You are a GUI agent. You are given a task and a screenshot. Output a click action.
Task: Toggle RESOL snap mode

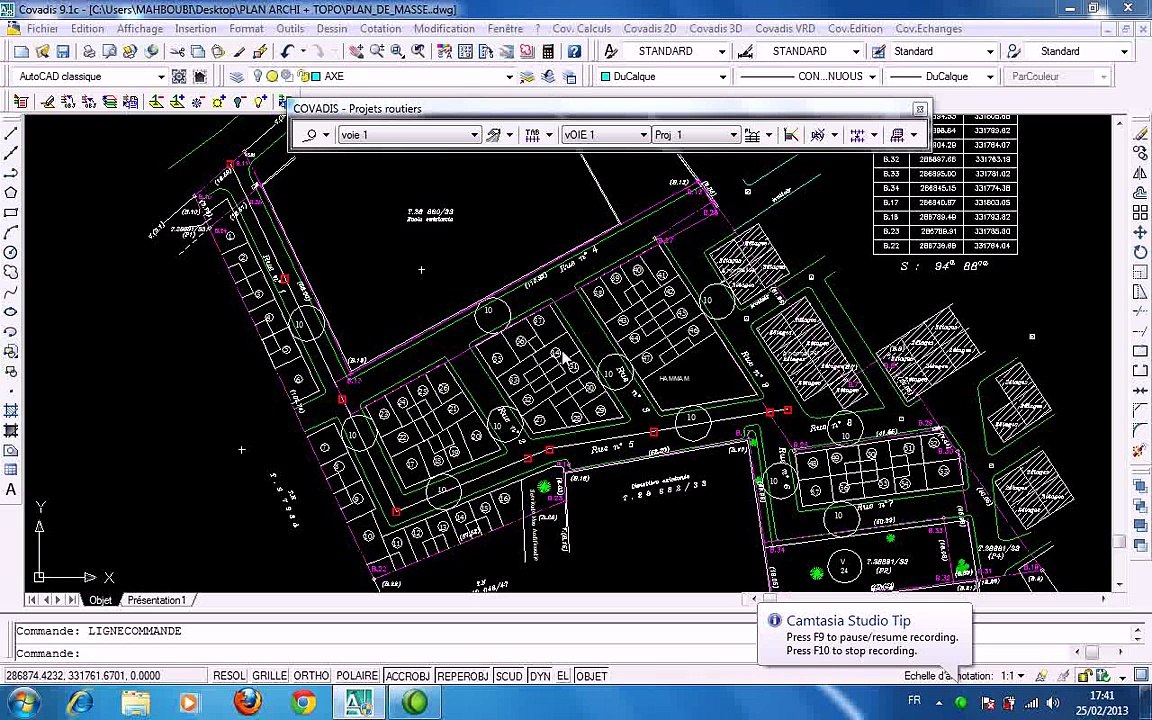229,676
